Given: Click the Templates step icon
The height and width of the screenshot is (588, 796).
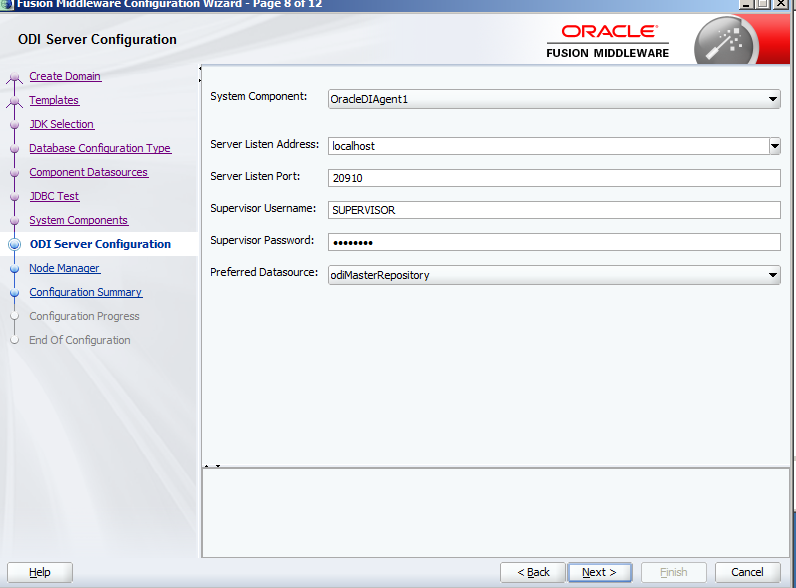Looking at the screenshot, I should [x=14, y=101].
